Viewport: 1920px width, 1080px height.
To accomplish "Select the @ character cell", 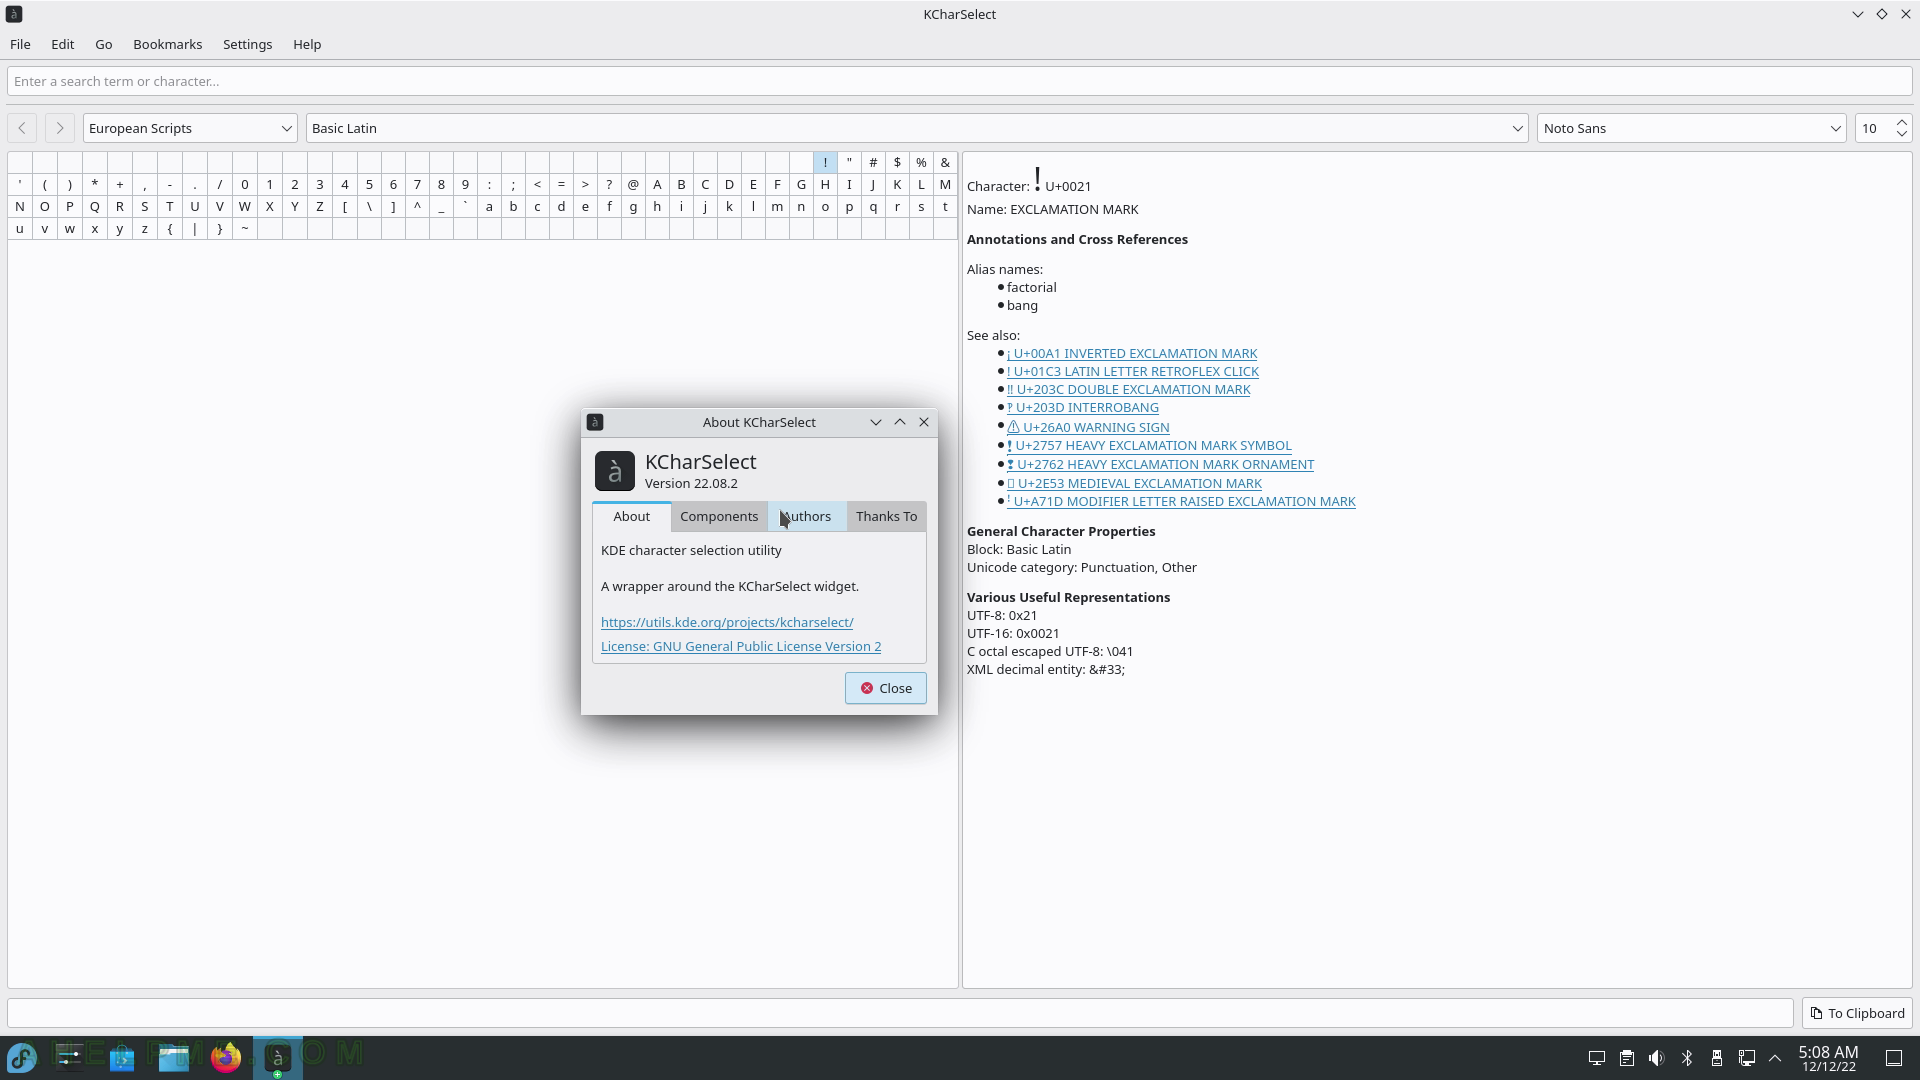I will tap(633, 184).
